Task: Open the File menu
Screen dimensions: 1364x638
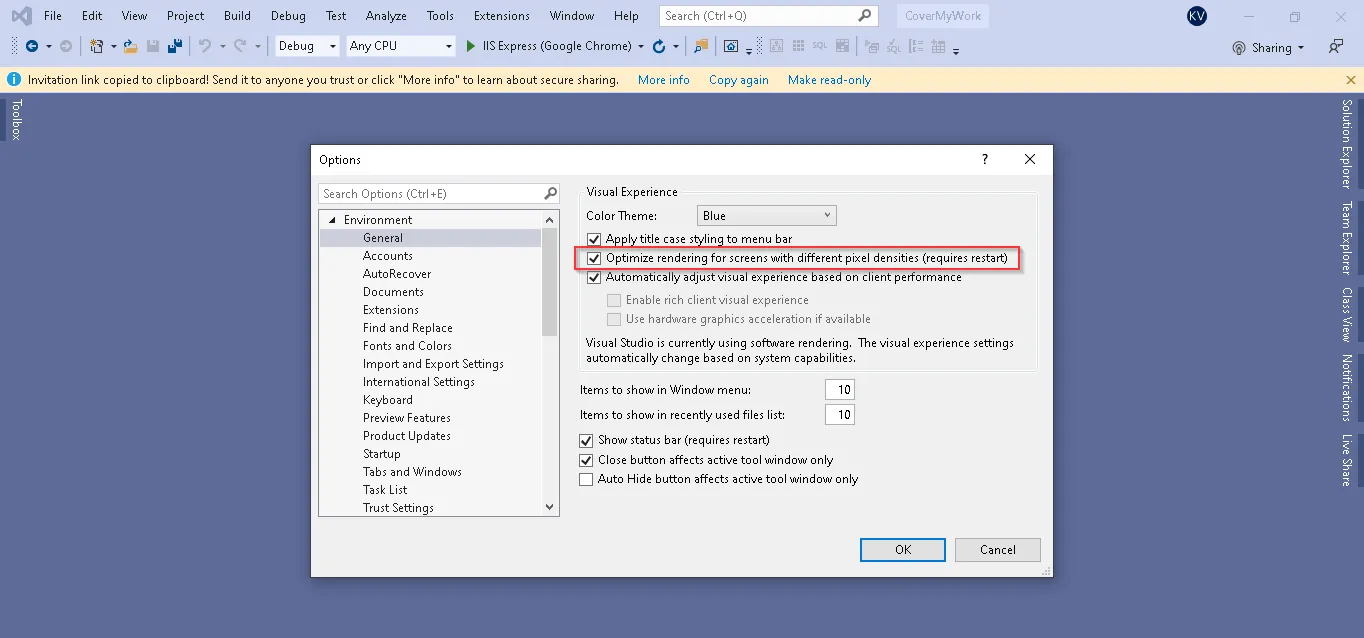Action: click(53, 16)
